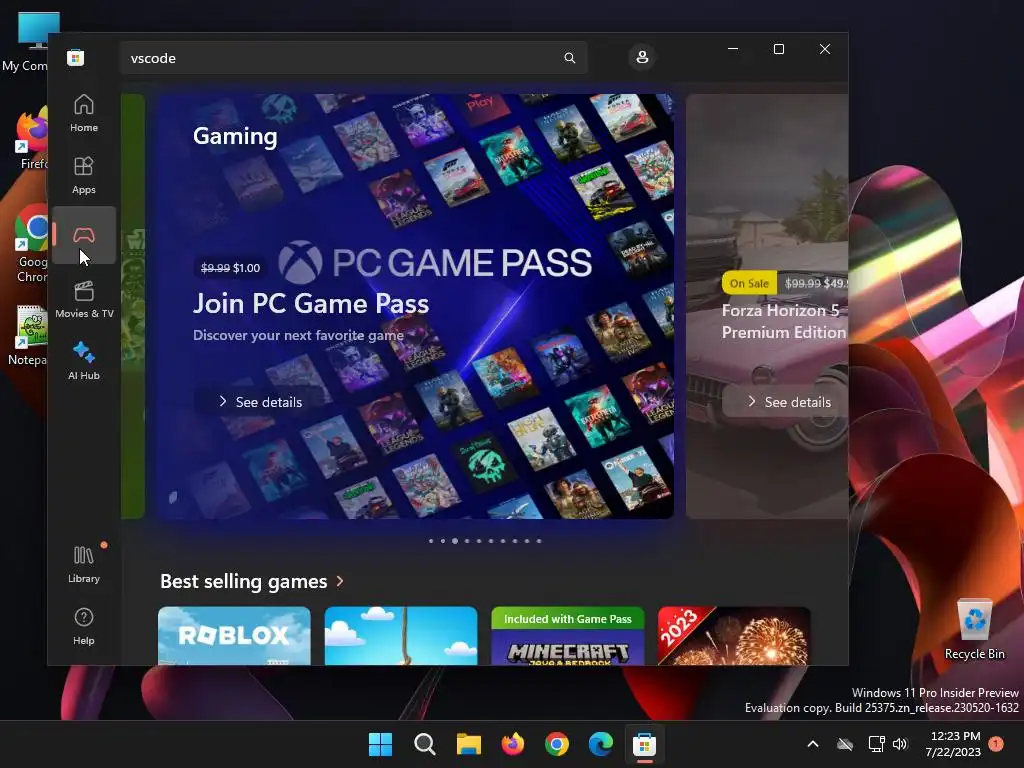Screen dimensions: 1024x768
Task: Open the AI Hub section
Action: point(84,360)
